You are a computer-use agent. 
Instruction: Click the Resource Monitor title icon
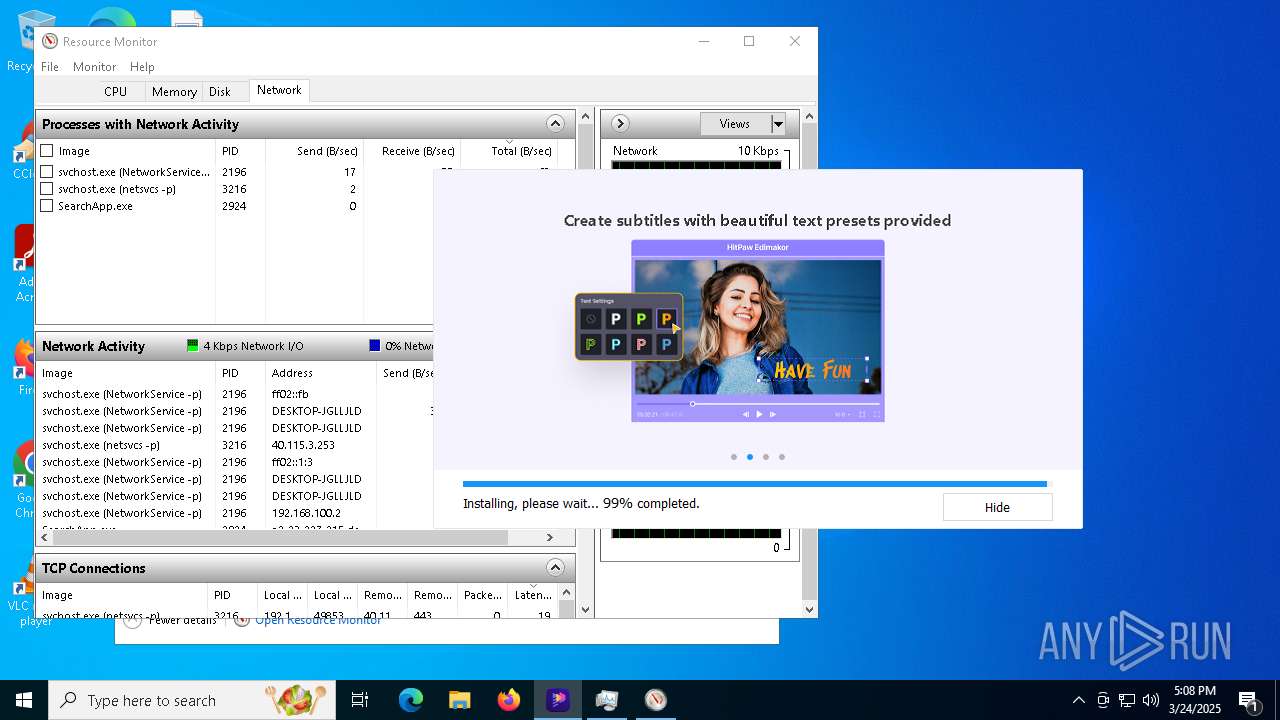(50, 41)
